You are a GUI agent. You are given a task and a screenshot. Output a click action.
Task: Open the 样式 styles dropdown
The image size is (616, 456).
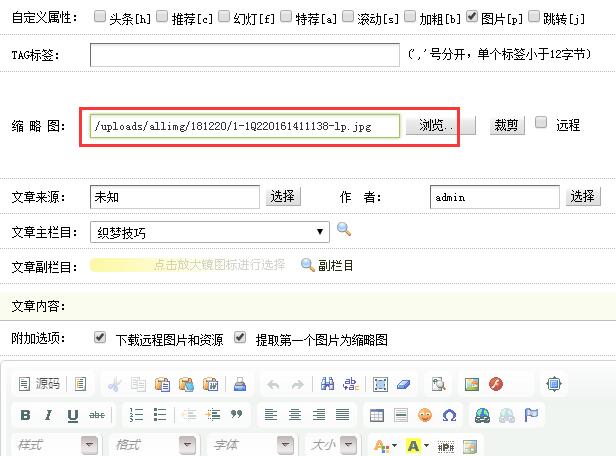(x=56, y=445)
